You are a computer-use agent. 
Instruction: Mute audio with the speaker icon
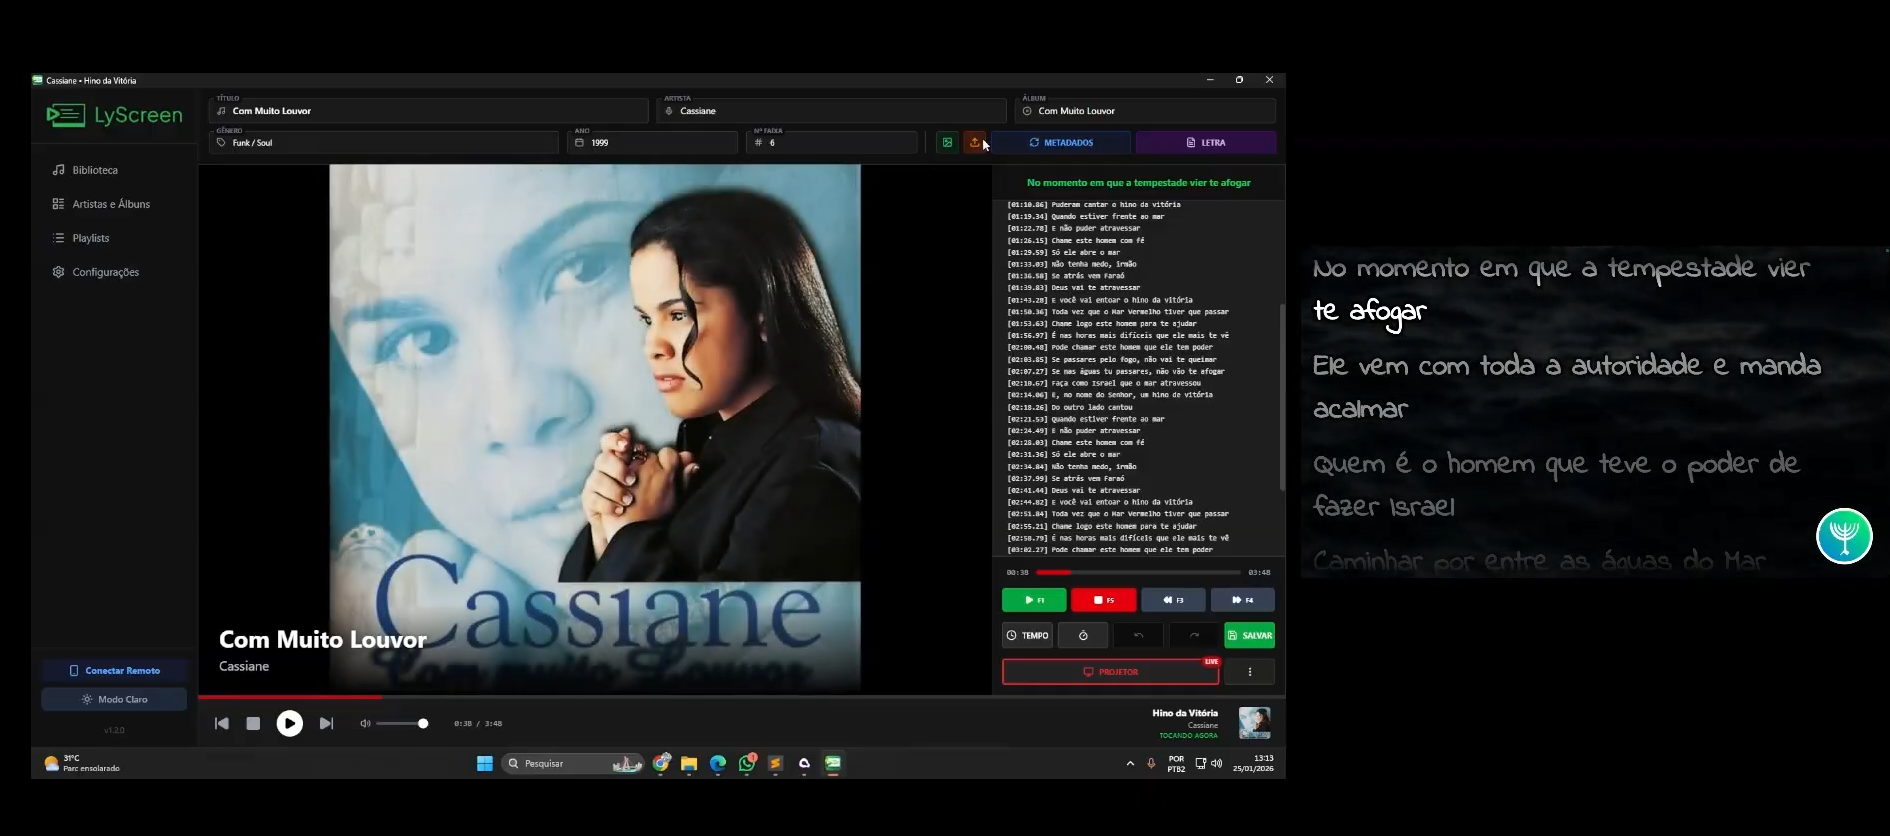tap(365, 723)
